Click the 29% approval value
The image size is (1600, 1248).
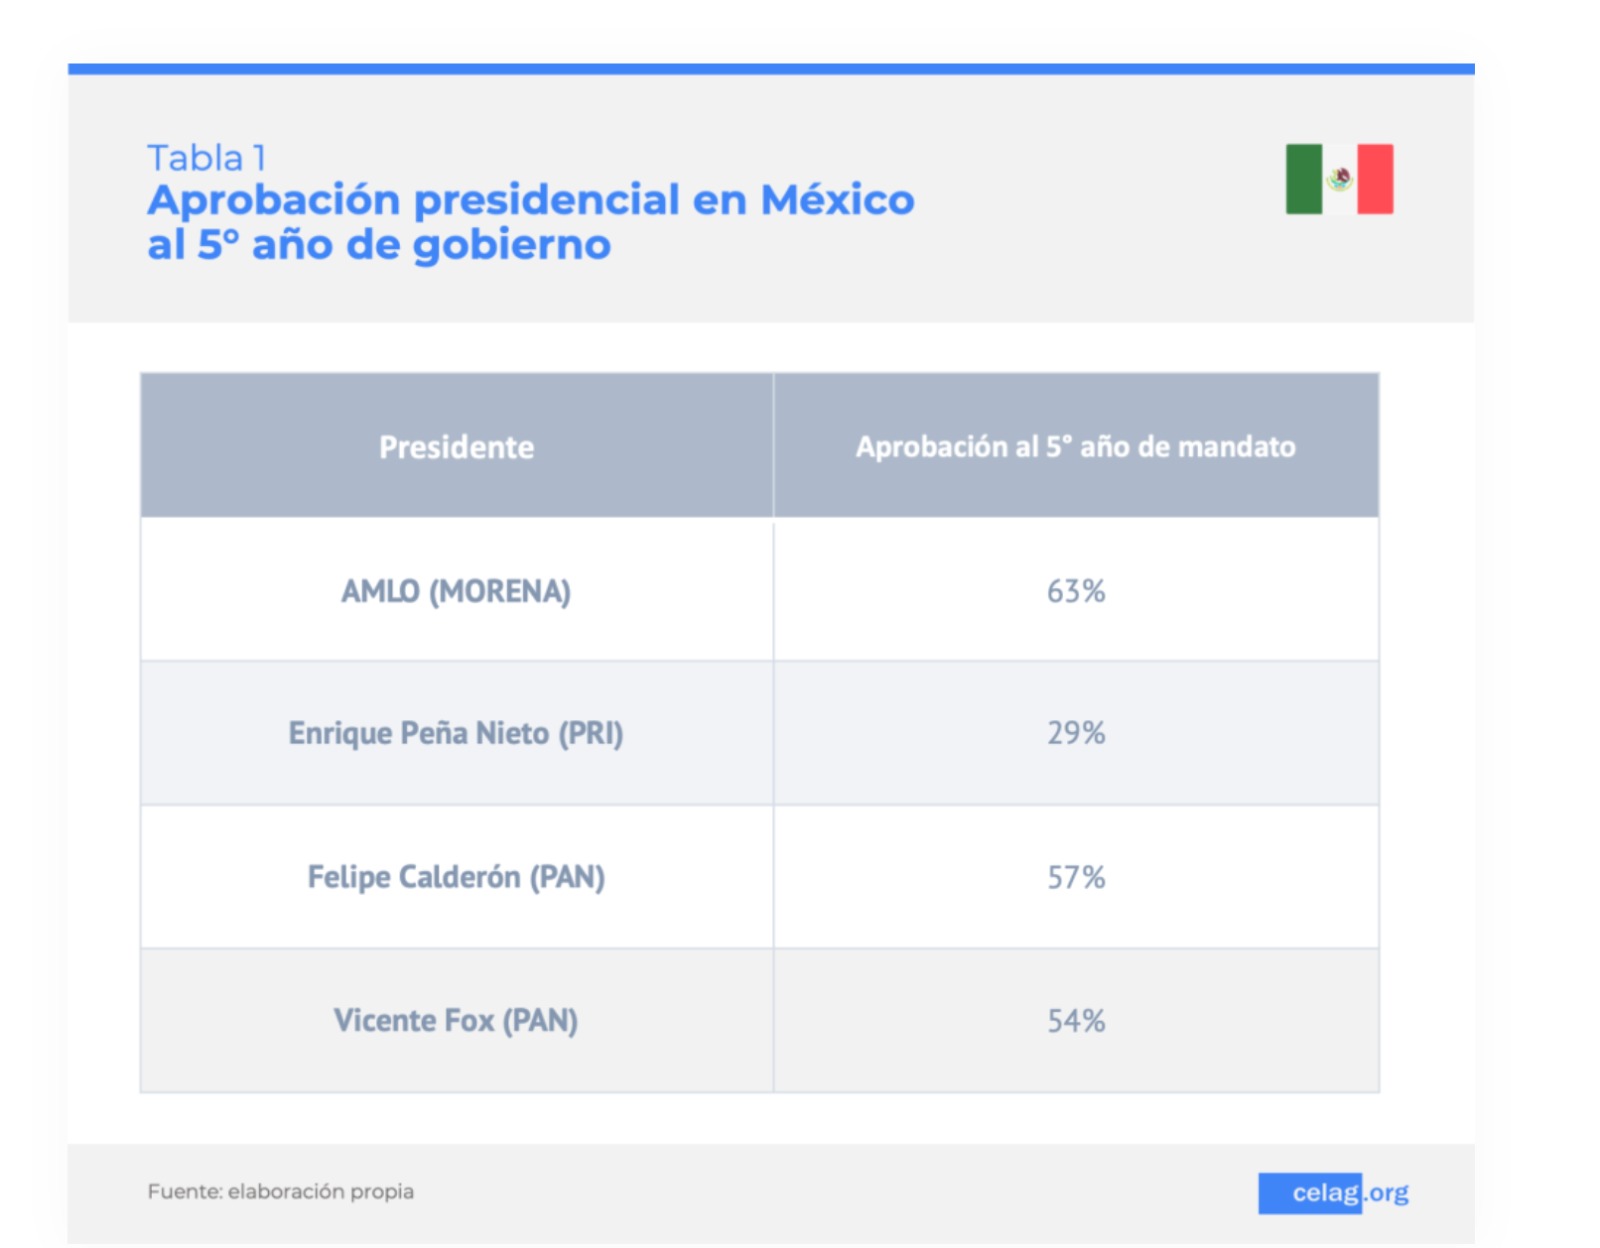[x=1076, y=733]
